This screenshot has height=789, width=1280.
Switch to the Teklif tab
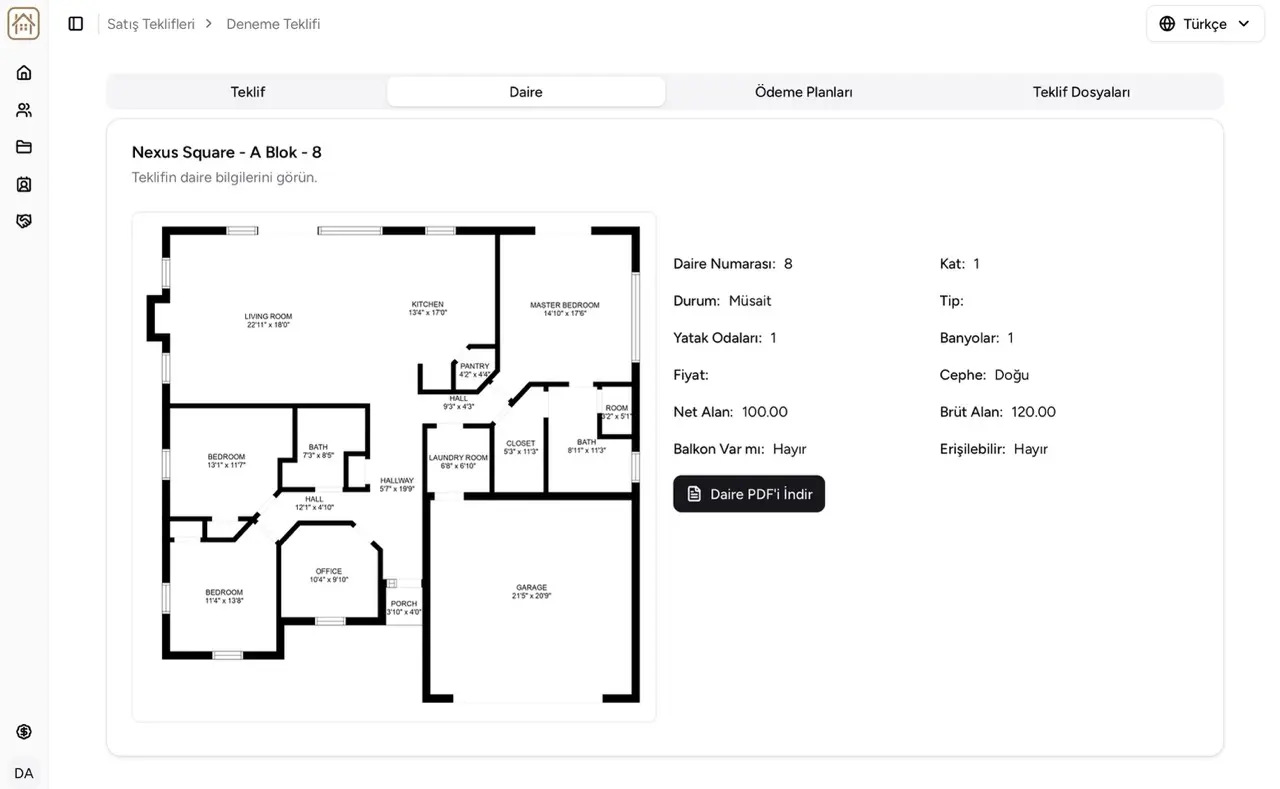click(248, 92)
